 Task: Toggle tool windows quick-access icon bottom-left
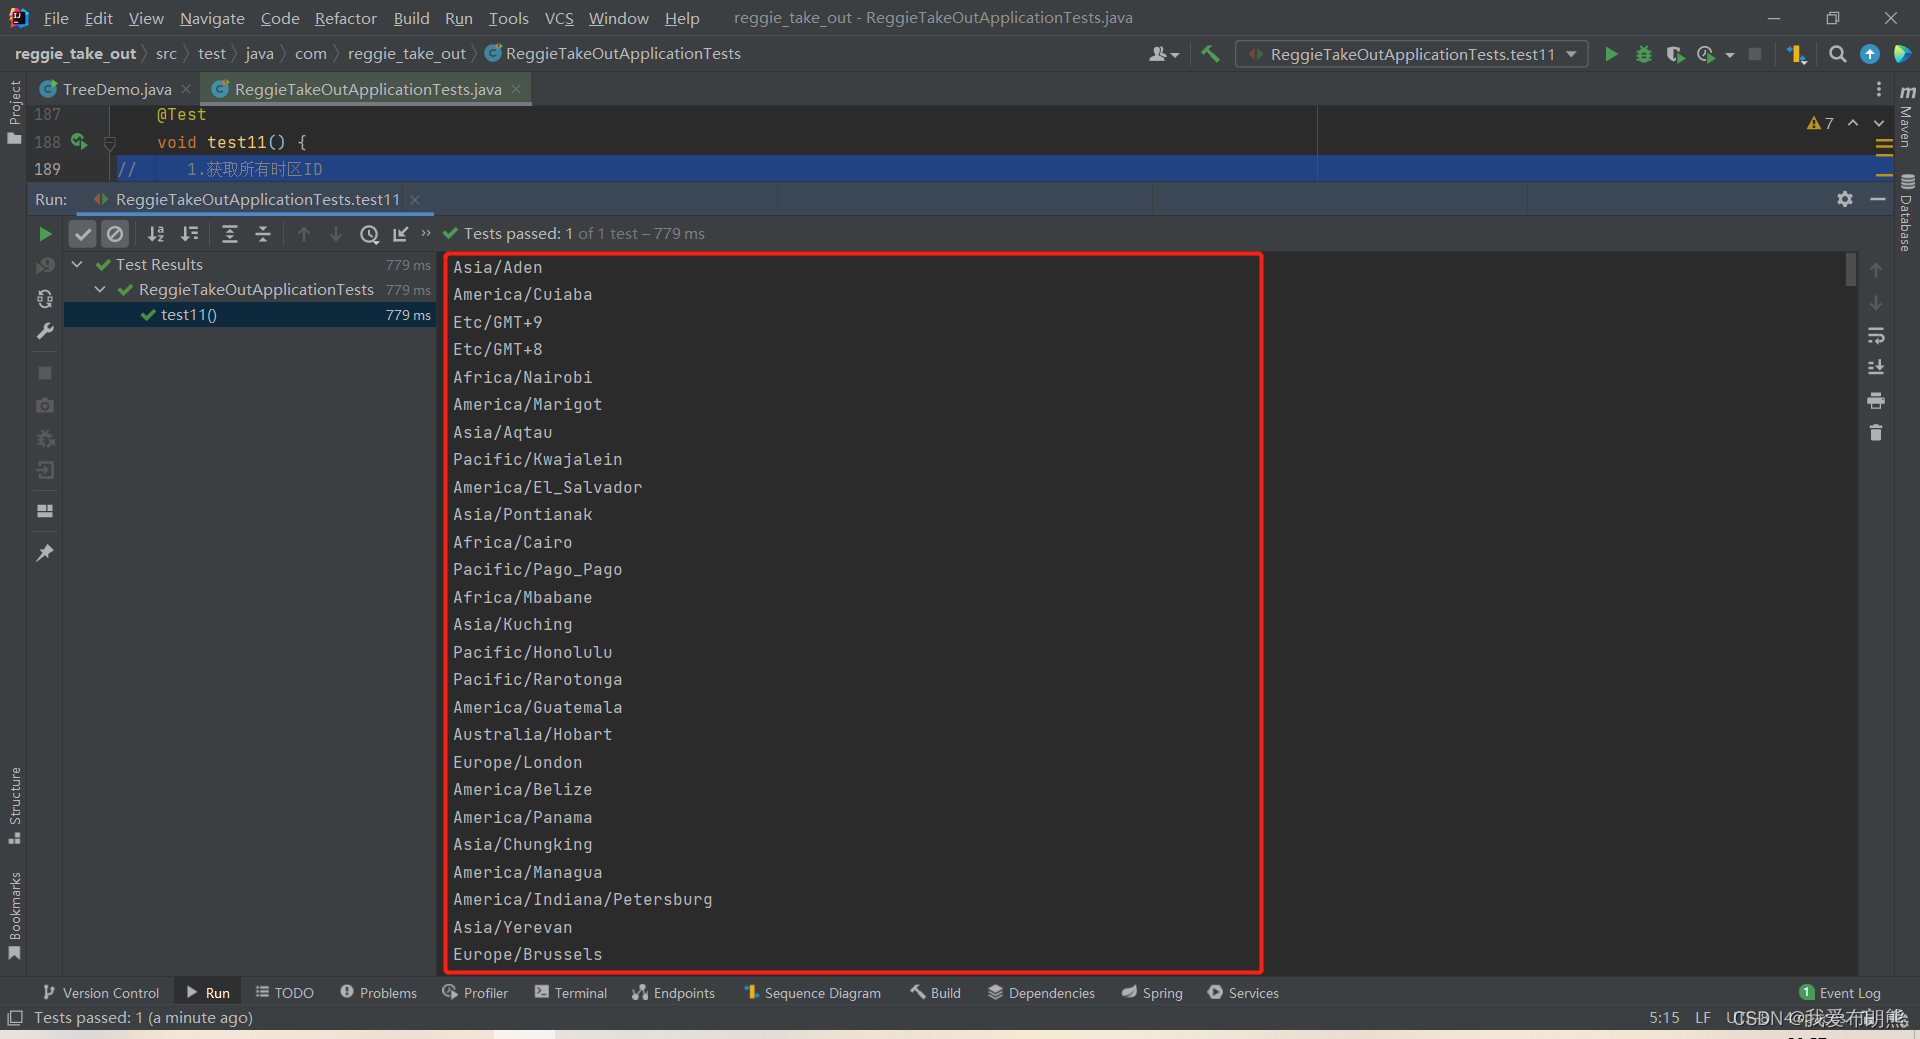tap(14, 1018)
